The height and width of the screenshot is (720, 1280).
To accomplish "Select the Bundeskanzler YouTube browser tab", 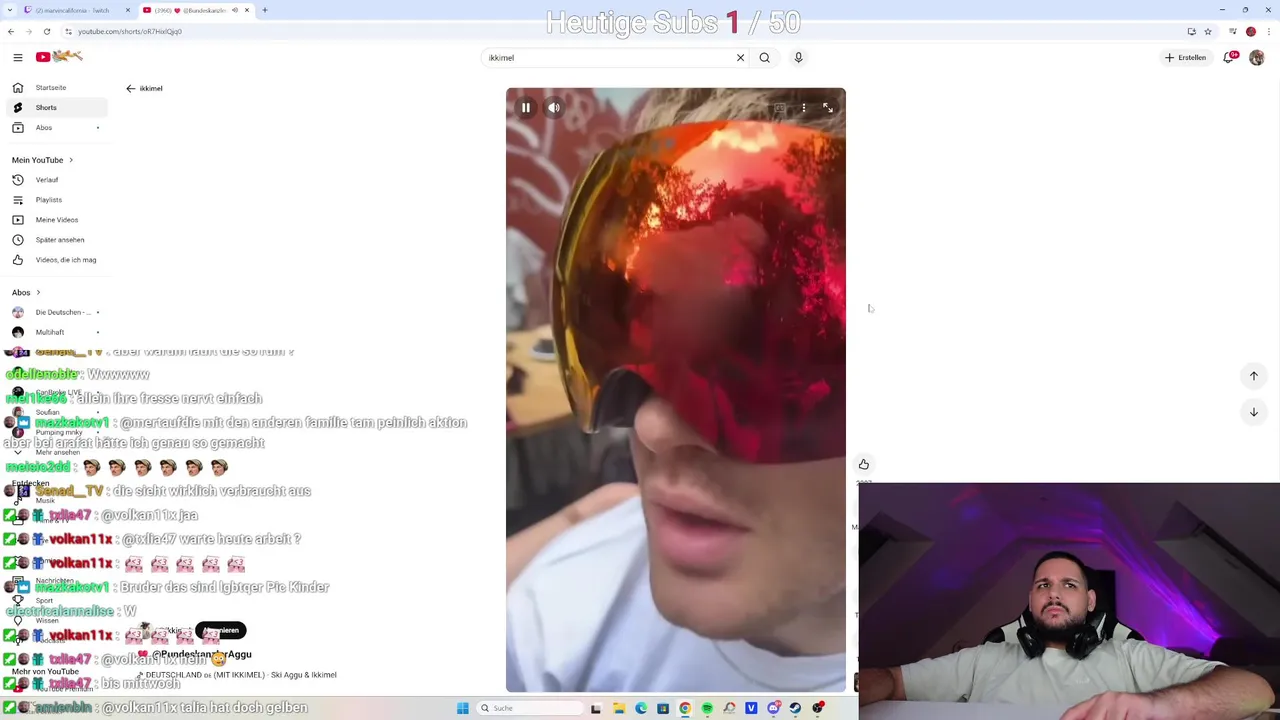I will [x=190, y=10].
